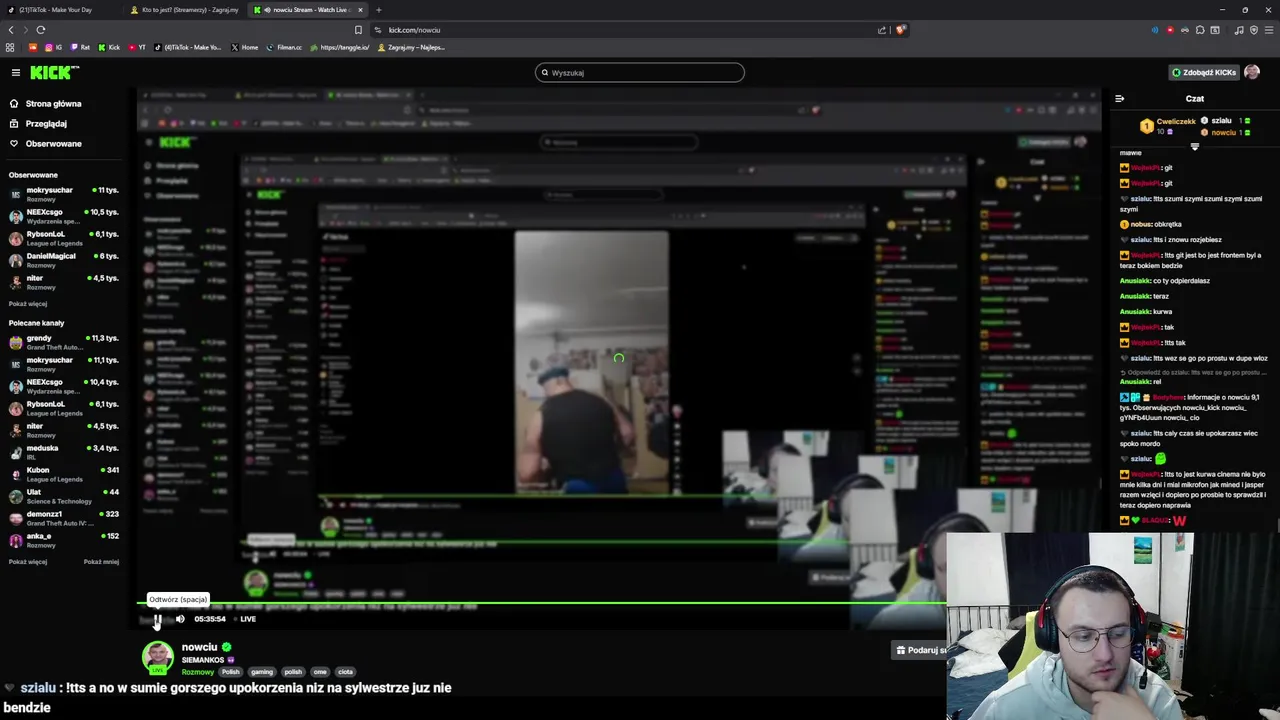Open Rat Twitch bookmark
Image resolution: width=1280 pixels, height=720 pixels.
[x=80, y=47]
